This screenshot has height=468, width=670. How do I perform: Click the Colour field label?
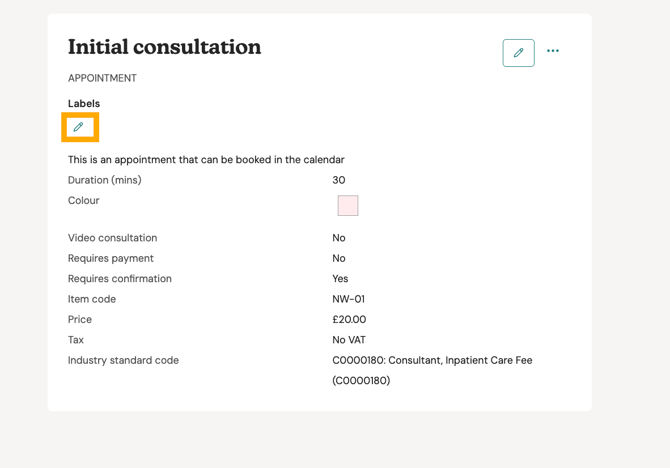(x=84, y=201)
